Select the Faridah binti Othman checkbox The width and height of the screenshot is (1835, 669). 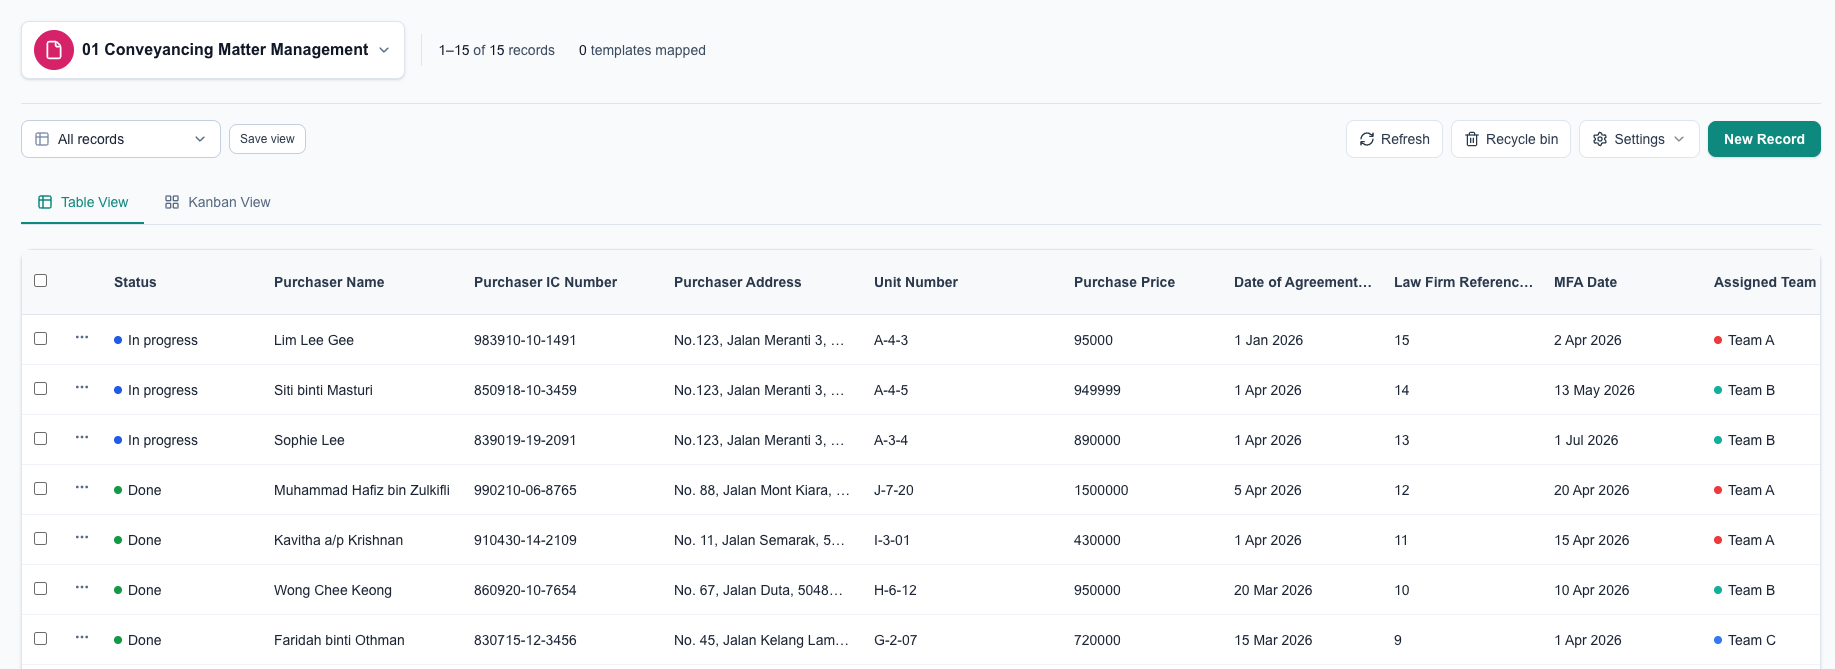(x=41, y=638)
